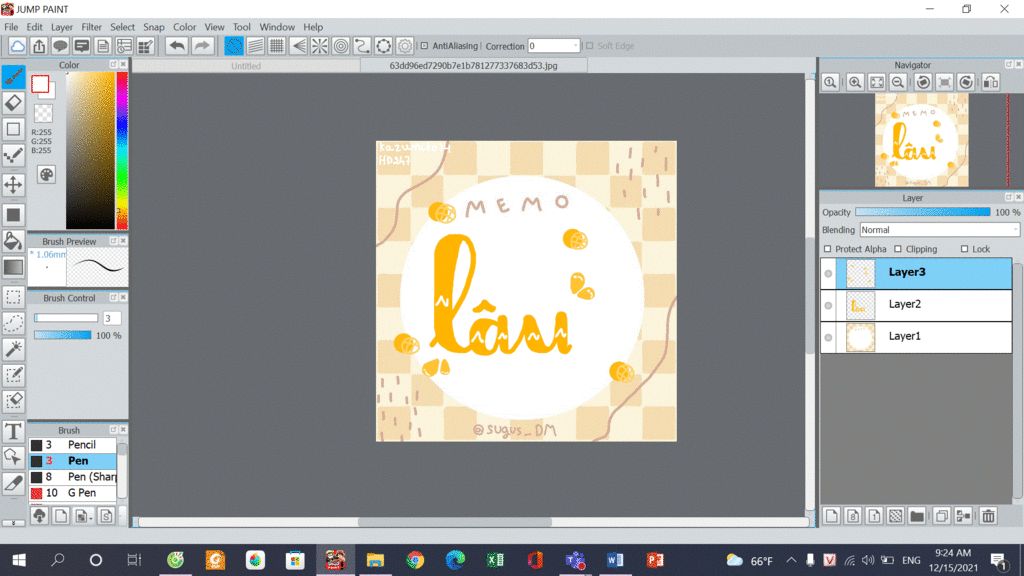The image size is (1024, 576).
Task: Download brush from cloud icon
Action: pyautogui.click(x=39, y=516)
